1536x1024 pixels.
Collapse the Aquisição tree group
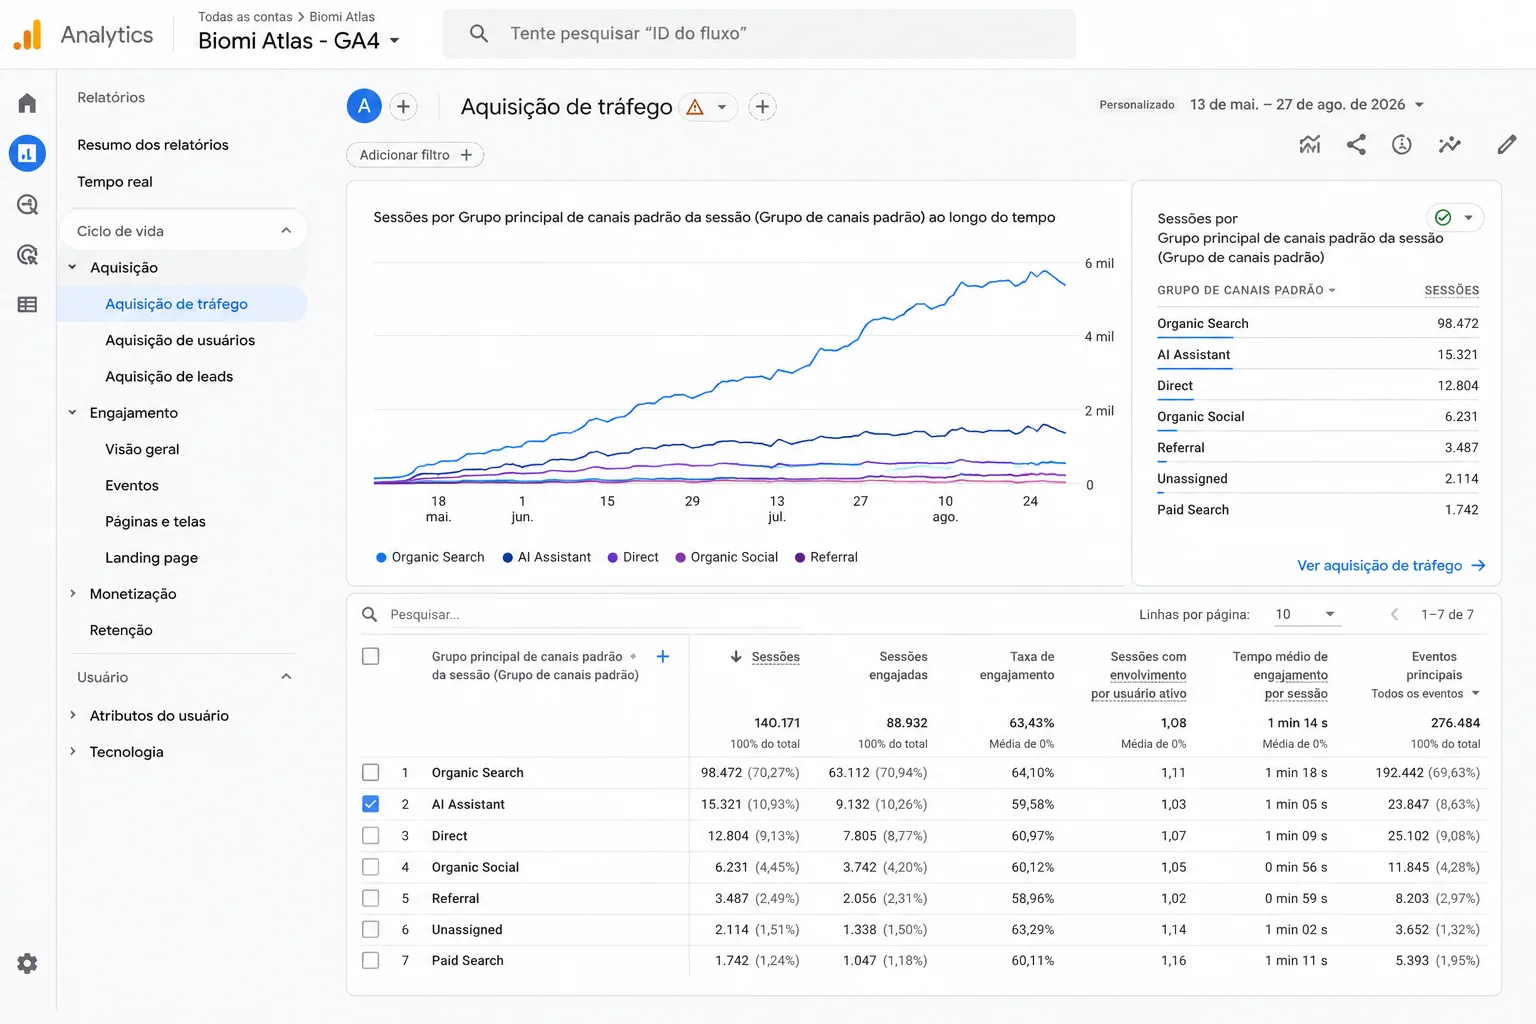(72, 267)
